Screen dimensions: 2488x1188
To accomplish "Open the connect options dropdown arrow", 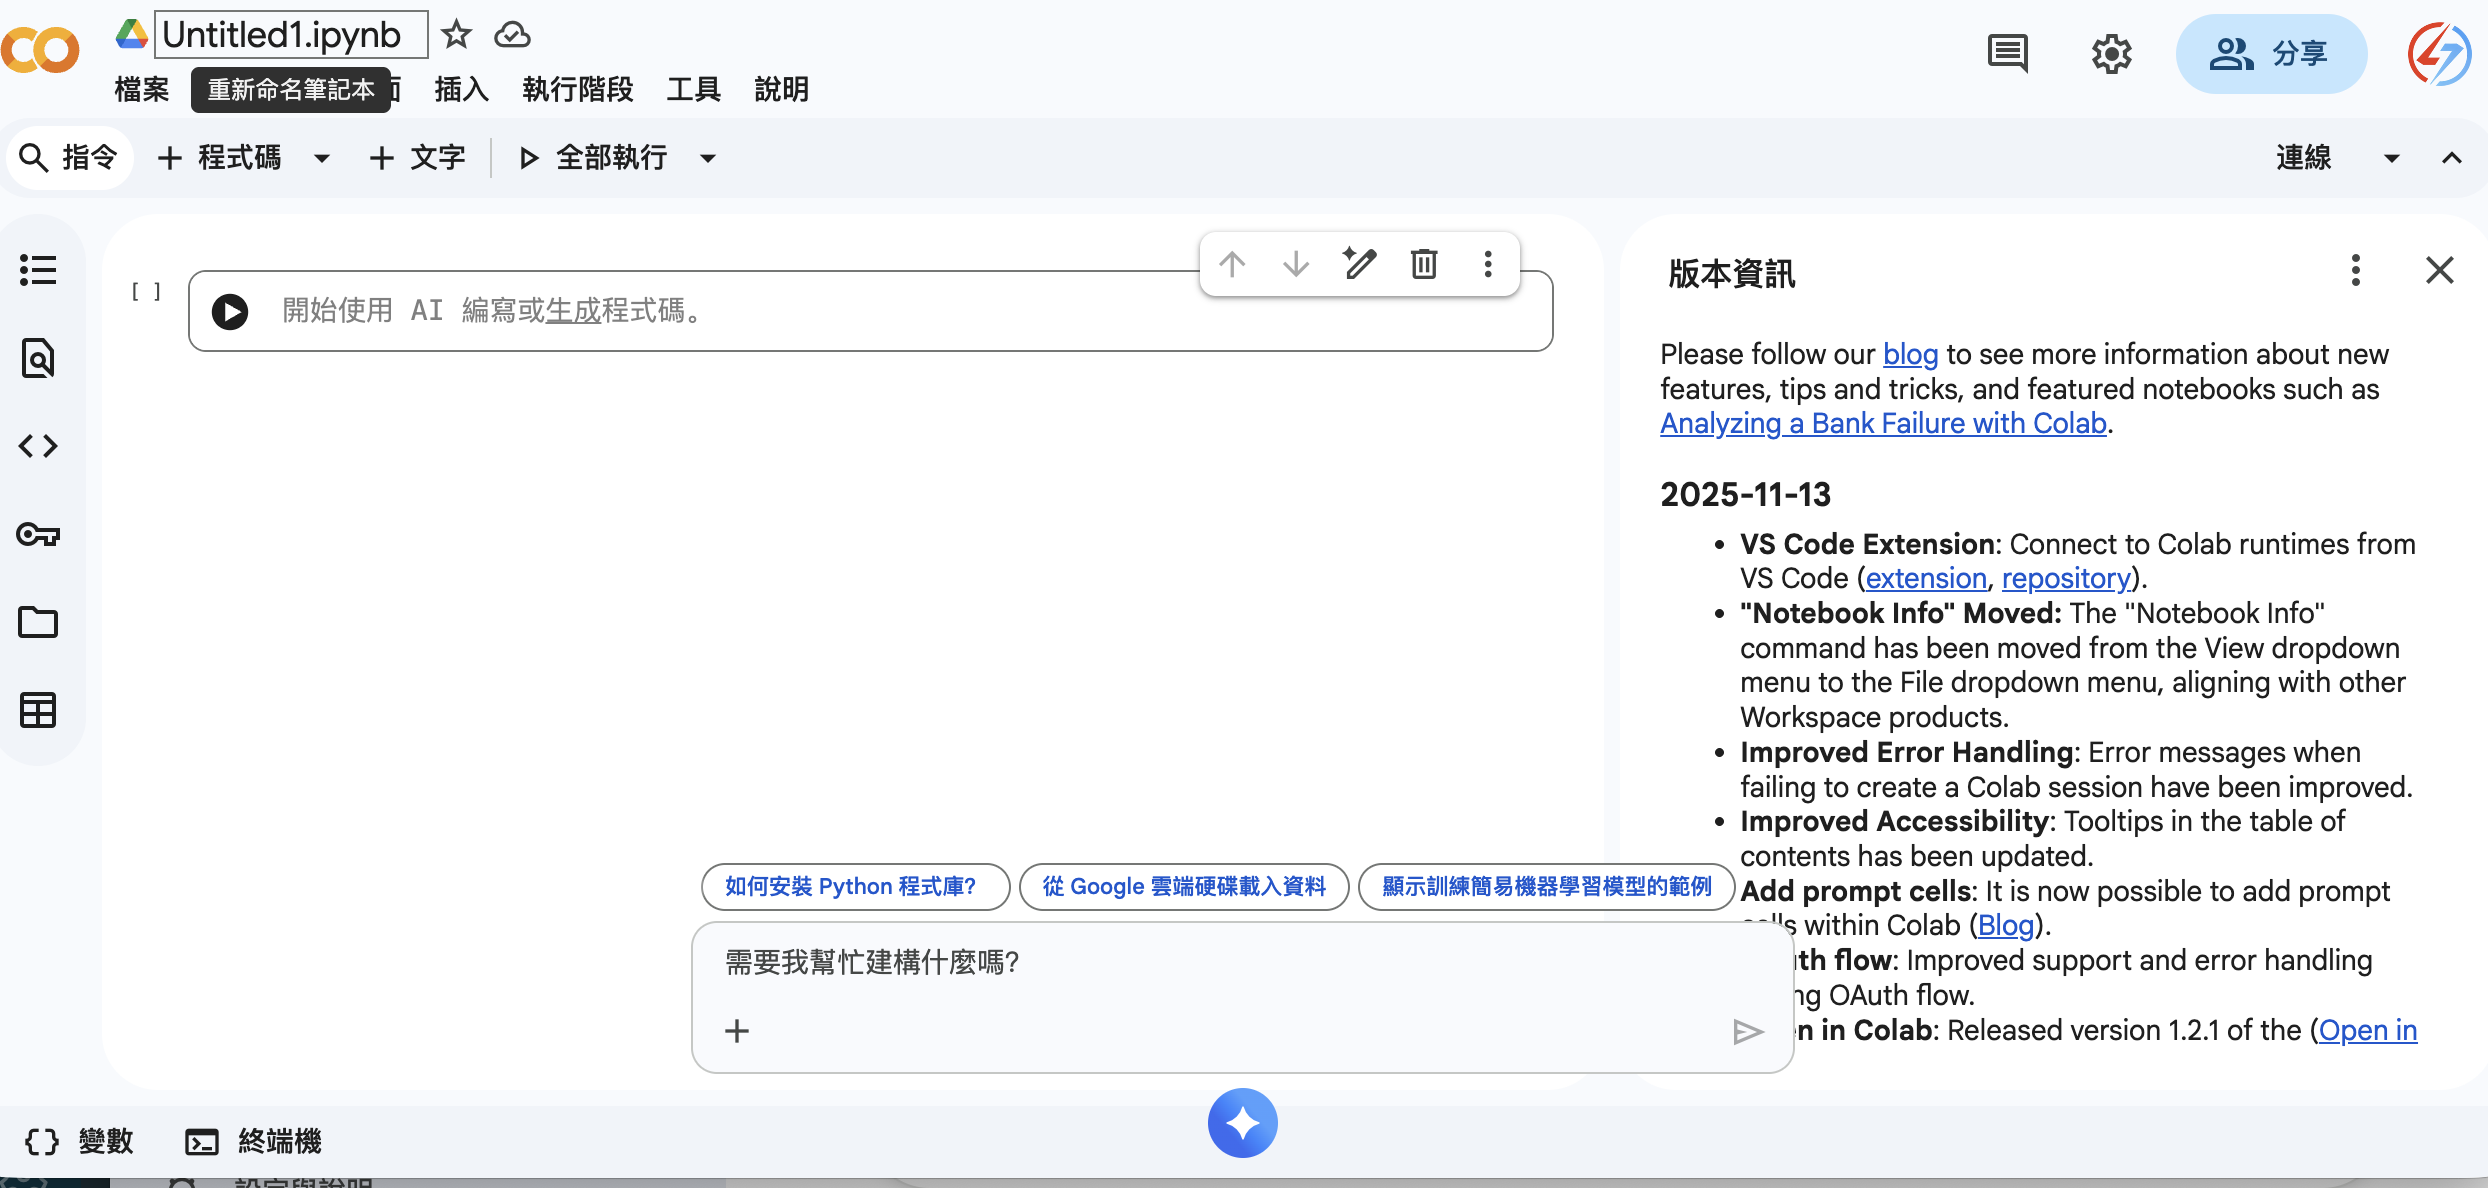I will click(2391, 158).
